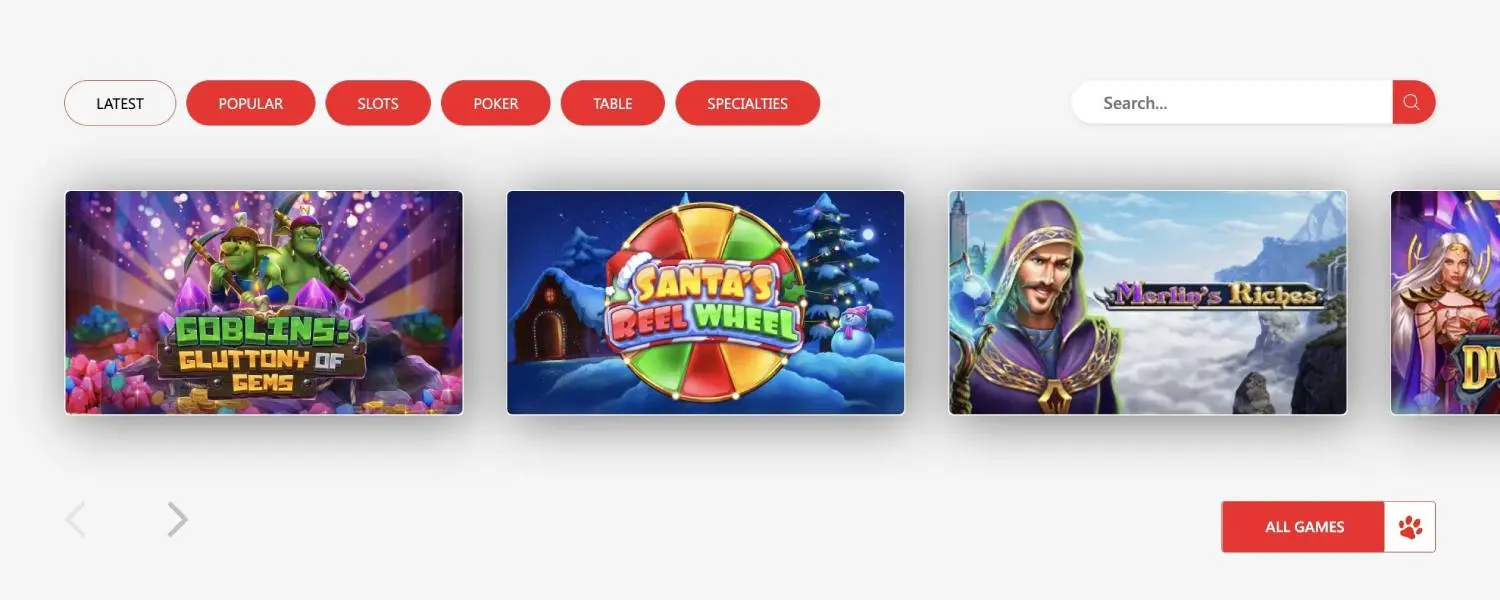Click the red magnifying glass search icon
This screenshot has width=1500, height=600.
pyautogui.click(x=1413, y=102)
